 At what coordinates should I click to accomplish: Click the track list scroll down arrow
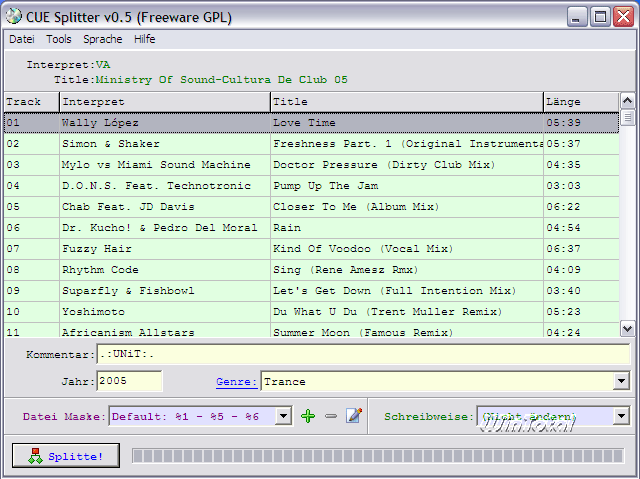pos(627,328)
